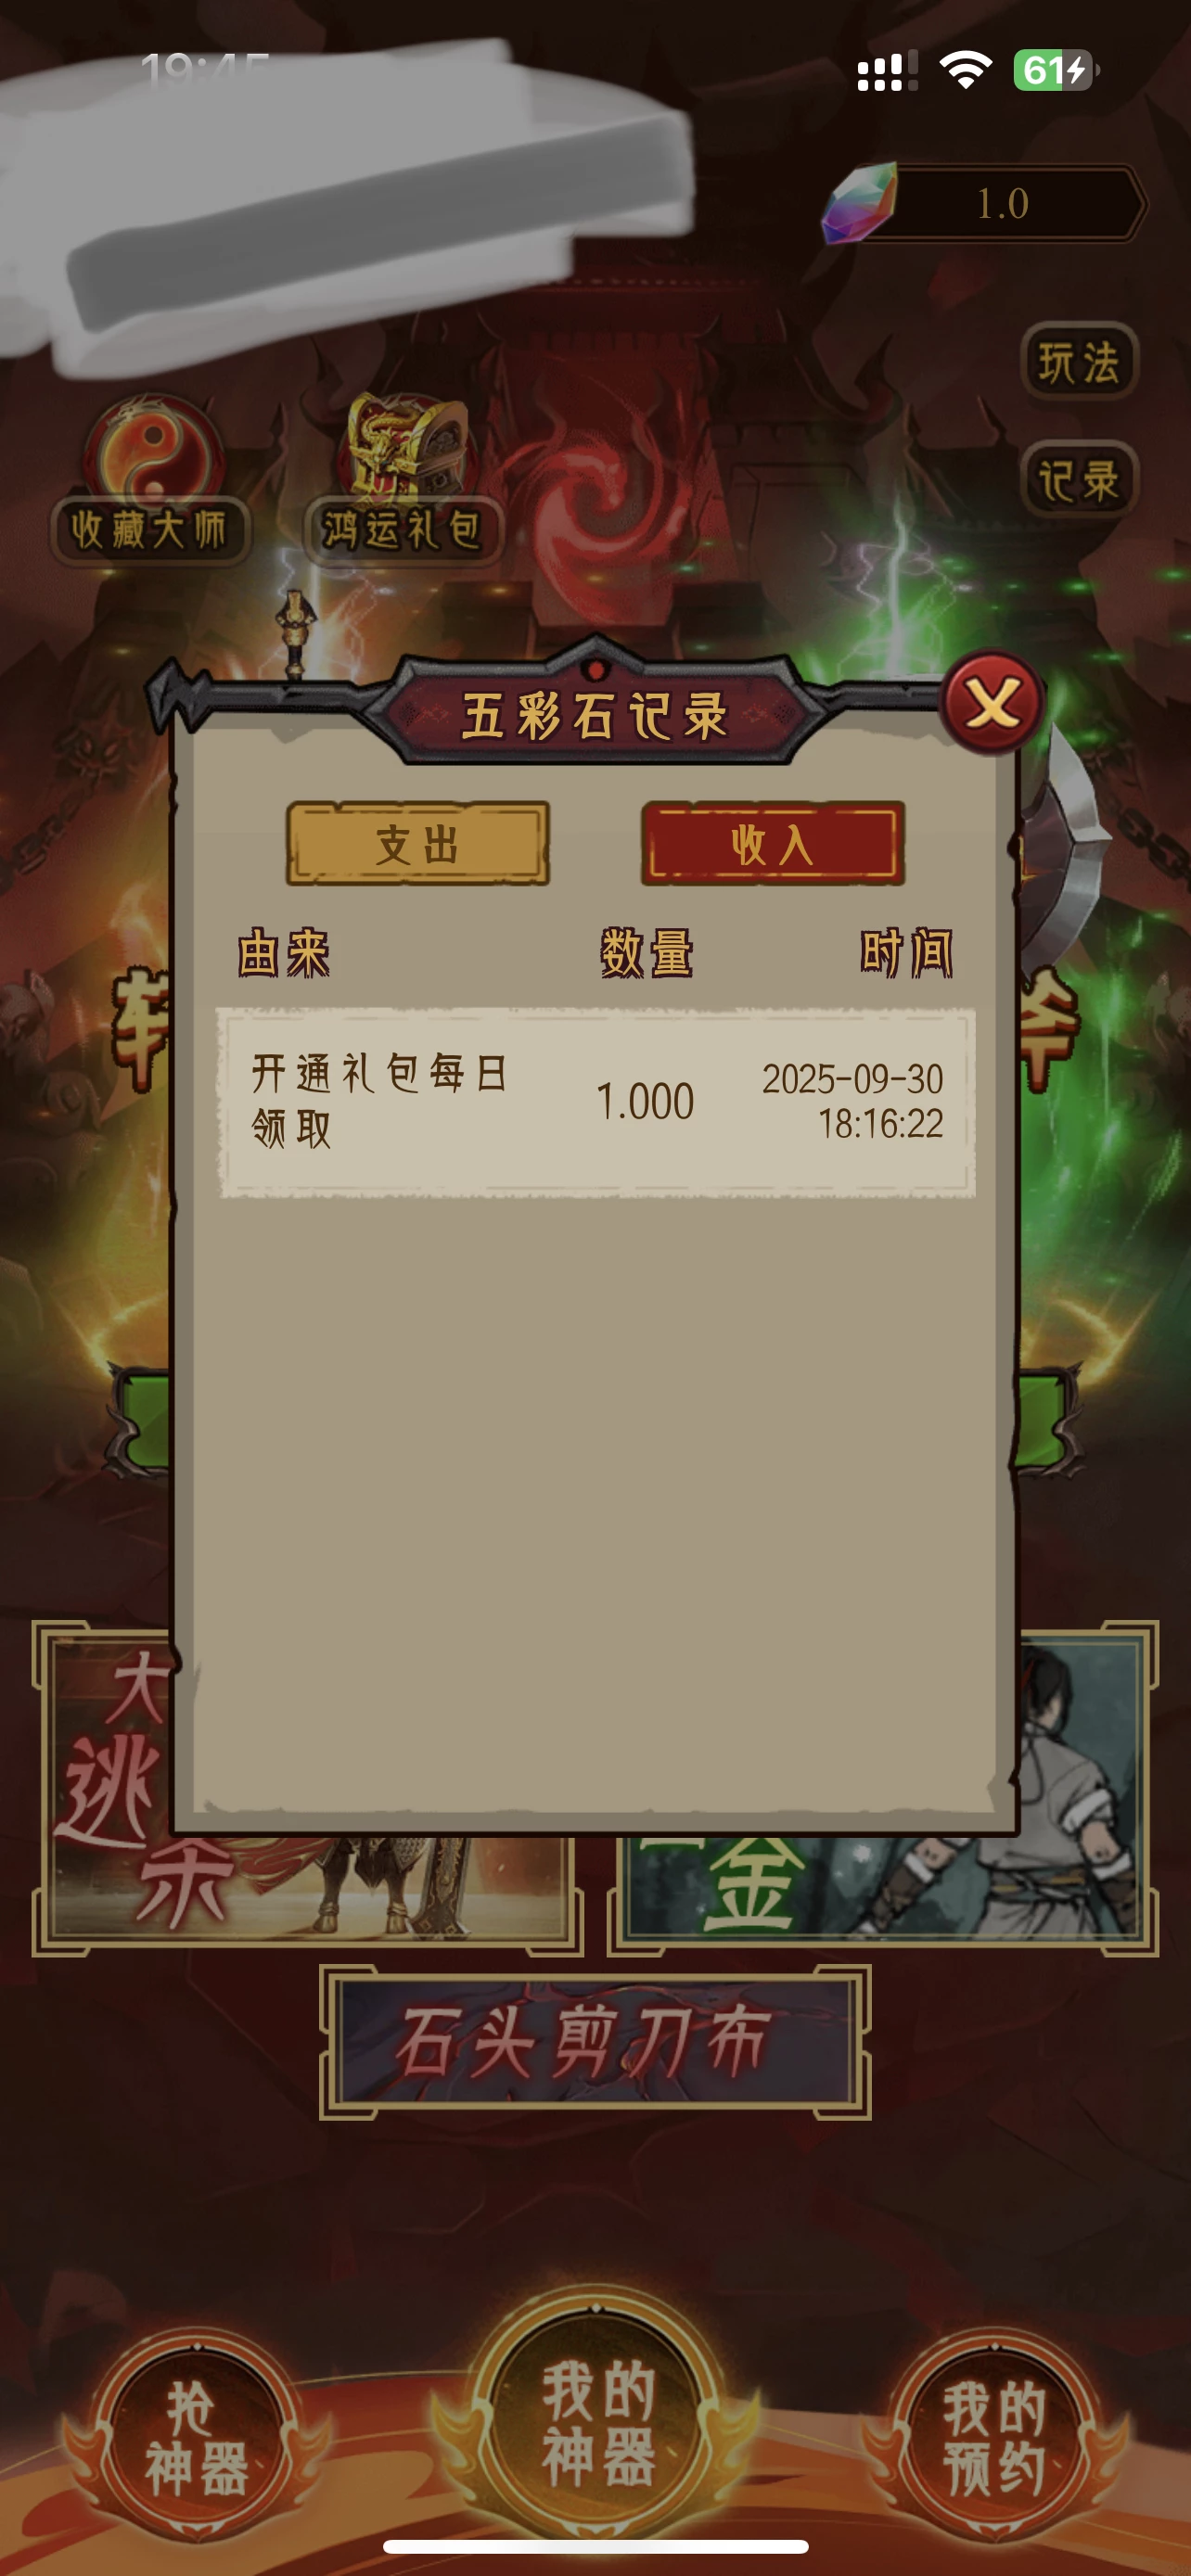1191x2576 pixels.
Task: Tap the rainbow gem currency icon
Action: coord(859,203)
